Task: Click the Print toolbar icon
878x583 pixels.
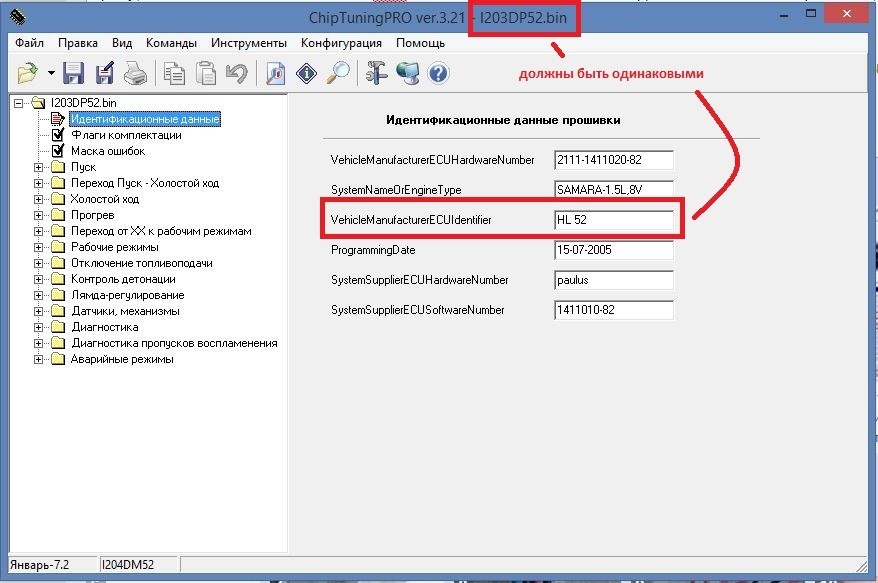Action: pos(135,73)
